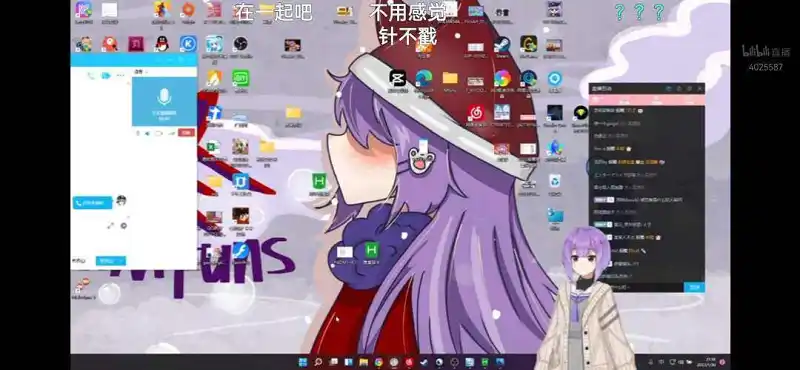Click the red hang-up button
This screenshot has height=370, width=800.
pyautogui.click(x=187, y=133)
